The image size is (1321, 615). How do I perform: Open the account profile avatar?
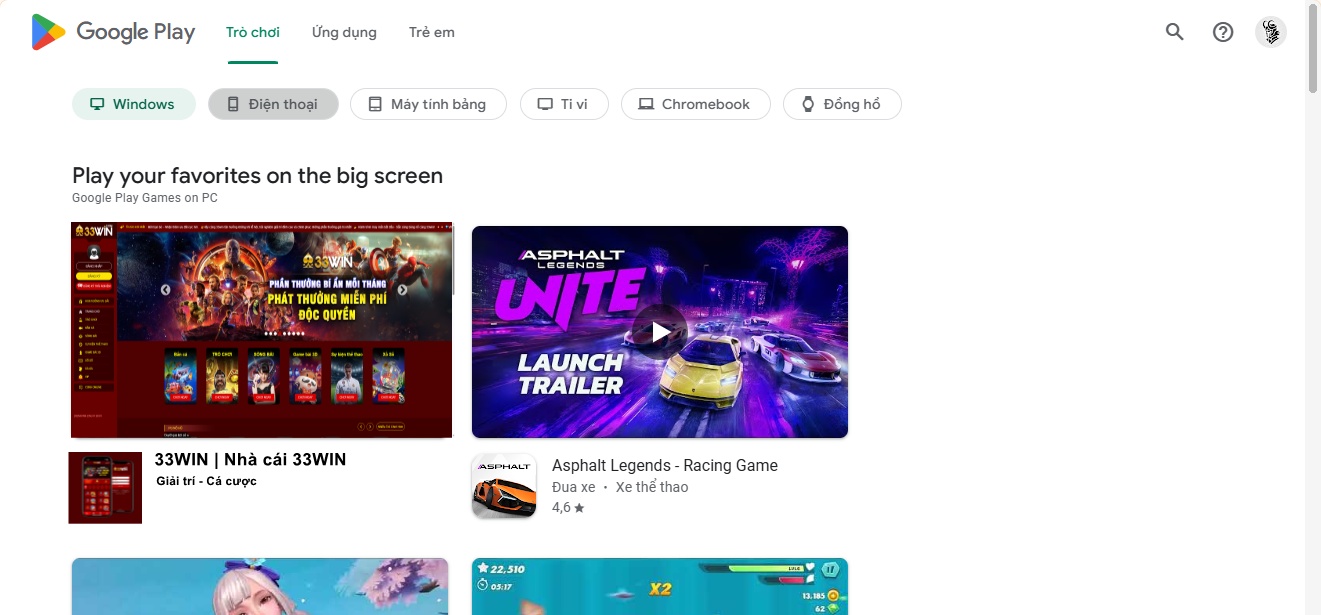click(x=1271, y=32)
